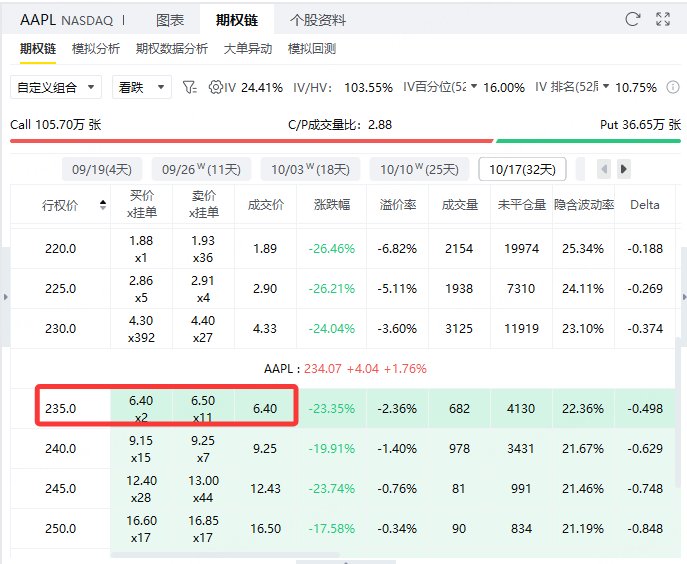This screenshot has width=687, height=564.
Task: Click the 溢价率 column header
Action: tap(398, 205)
